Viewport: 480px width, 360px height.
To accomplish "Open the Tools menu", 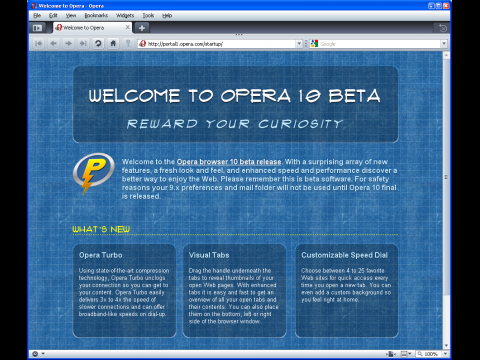I will click(x=148, y=15).
